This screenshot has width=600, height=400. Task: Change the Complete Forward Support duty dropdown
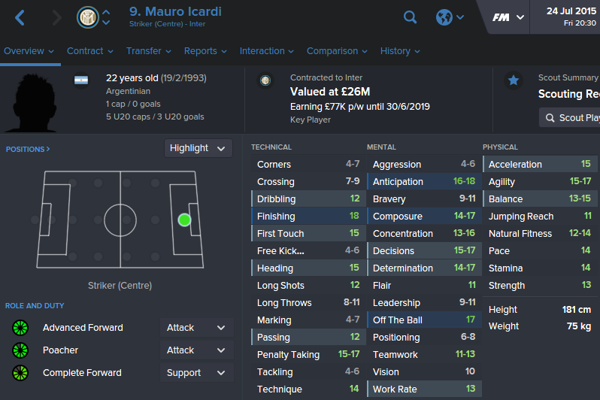195,373
